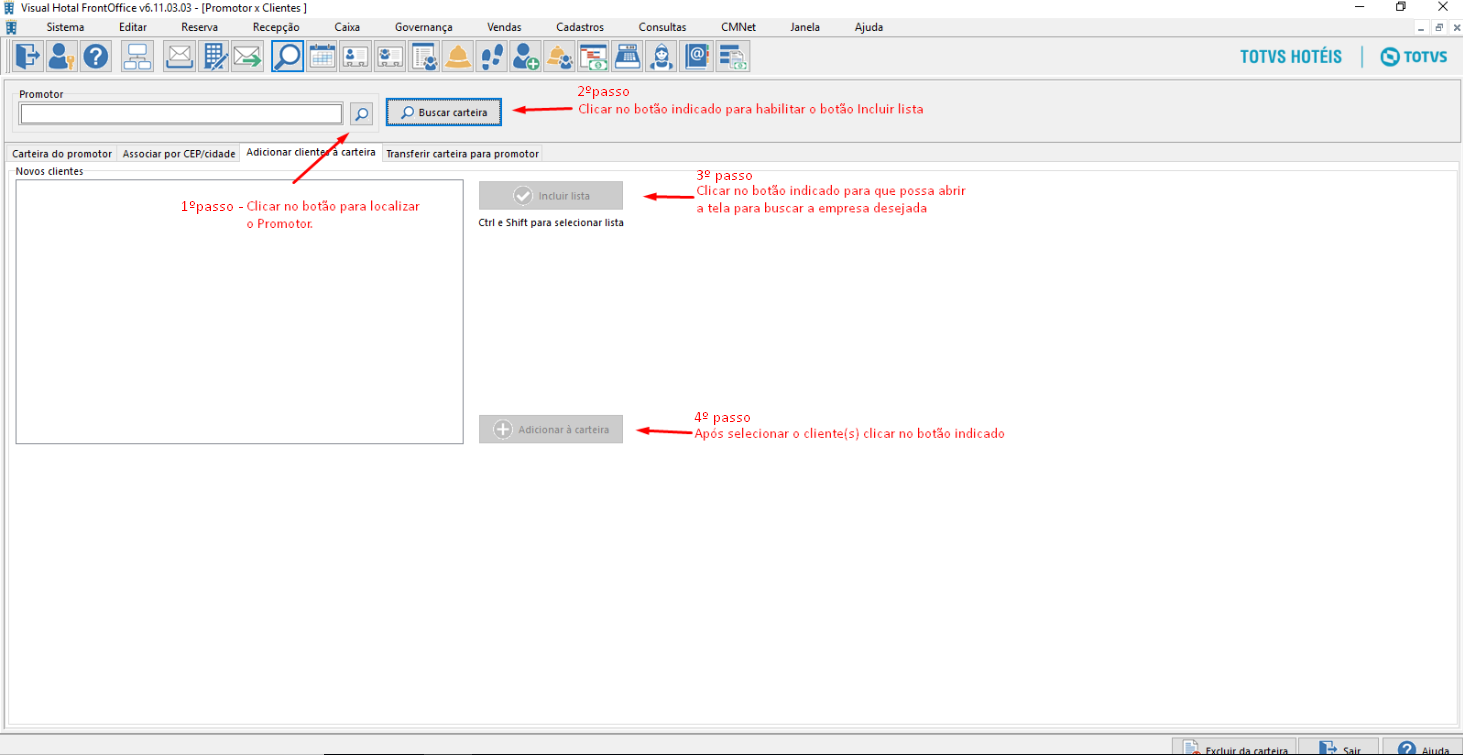Open the Cadastros menu
This screenshot has width=1463, height=755.
[x=579, y=27]
